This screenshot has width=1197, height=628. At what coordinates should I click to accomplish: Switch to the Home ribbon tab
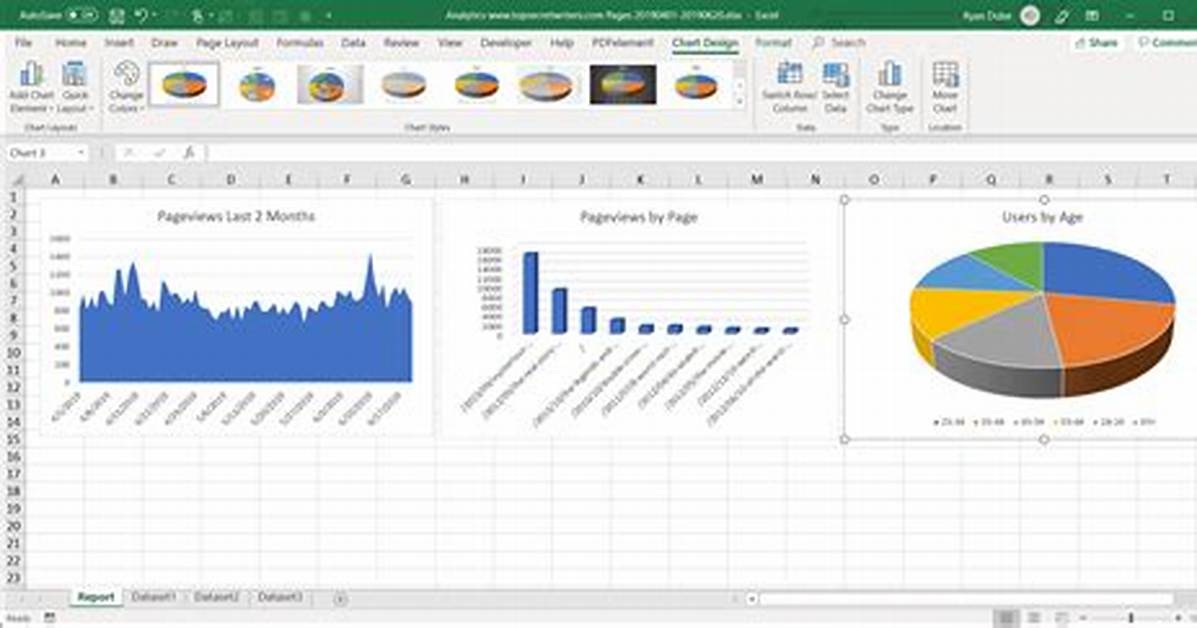coord(70,43)
